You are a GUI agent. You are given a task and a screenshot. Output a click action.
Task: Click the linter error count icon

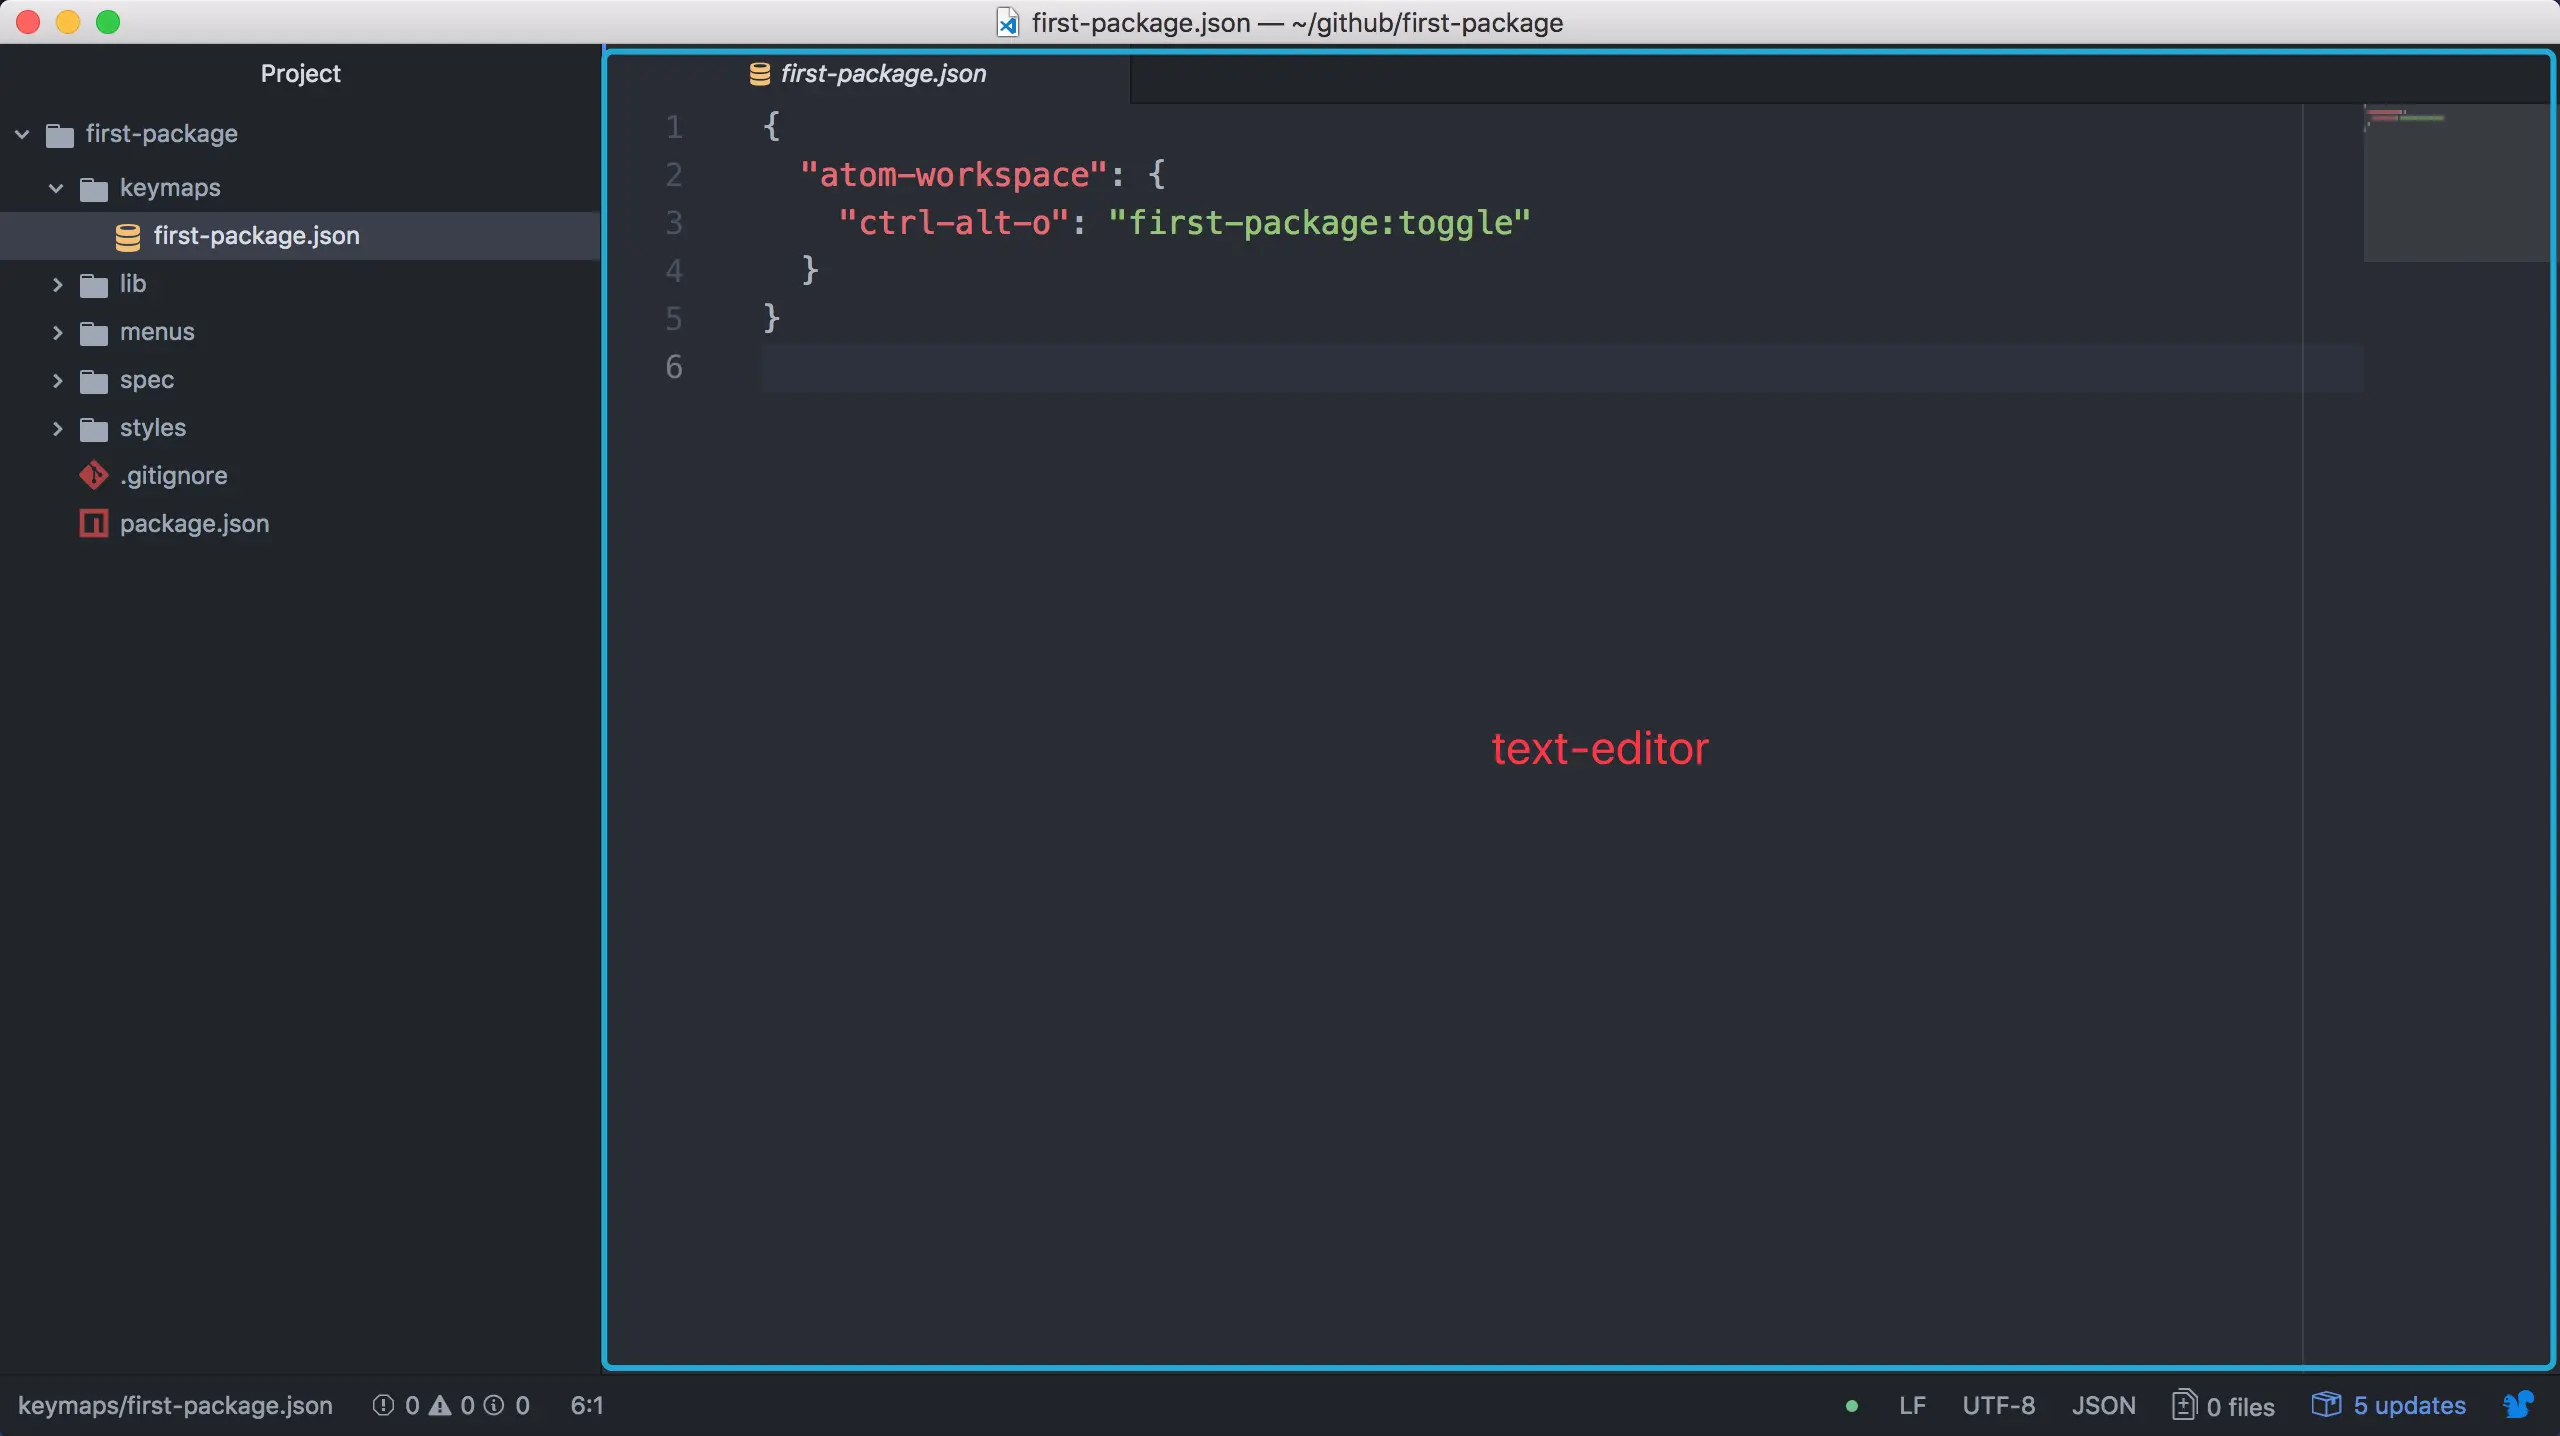383,1405
